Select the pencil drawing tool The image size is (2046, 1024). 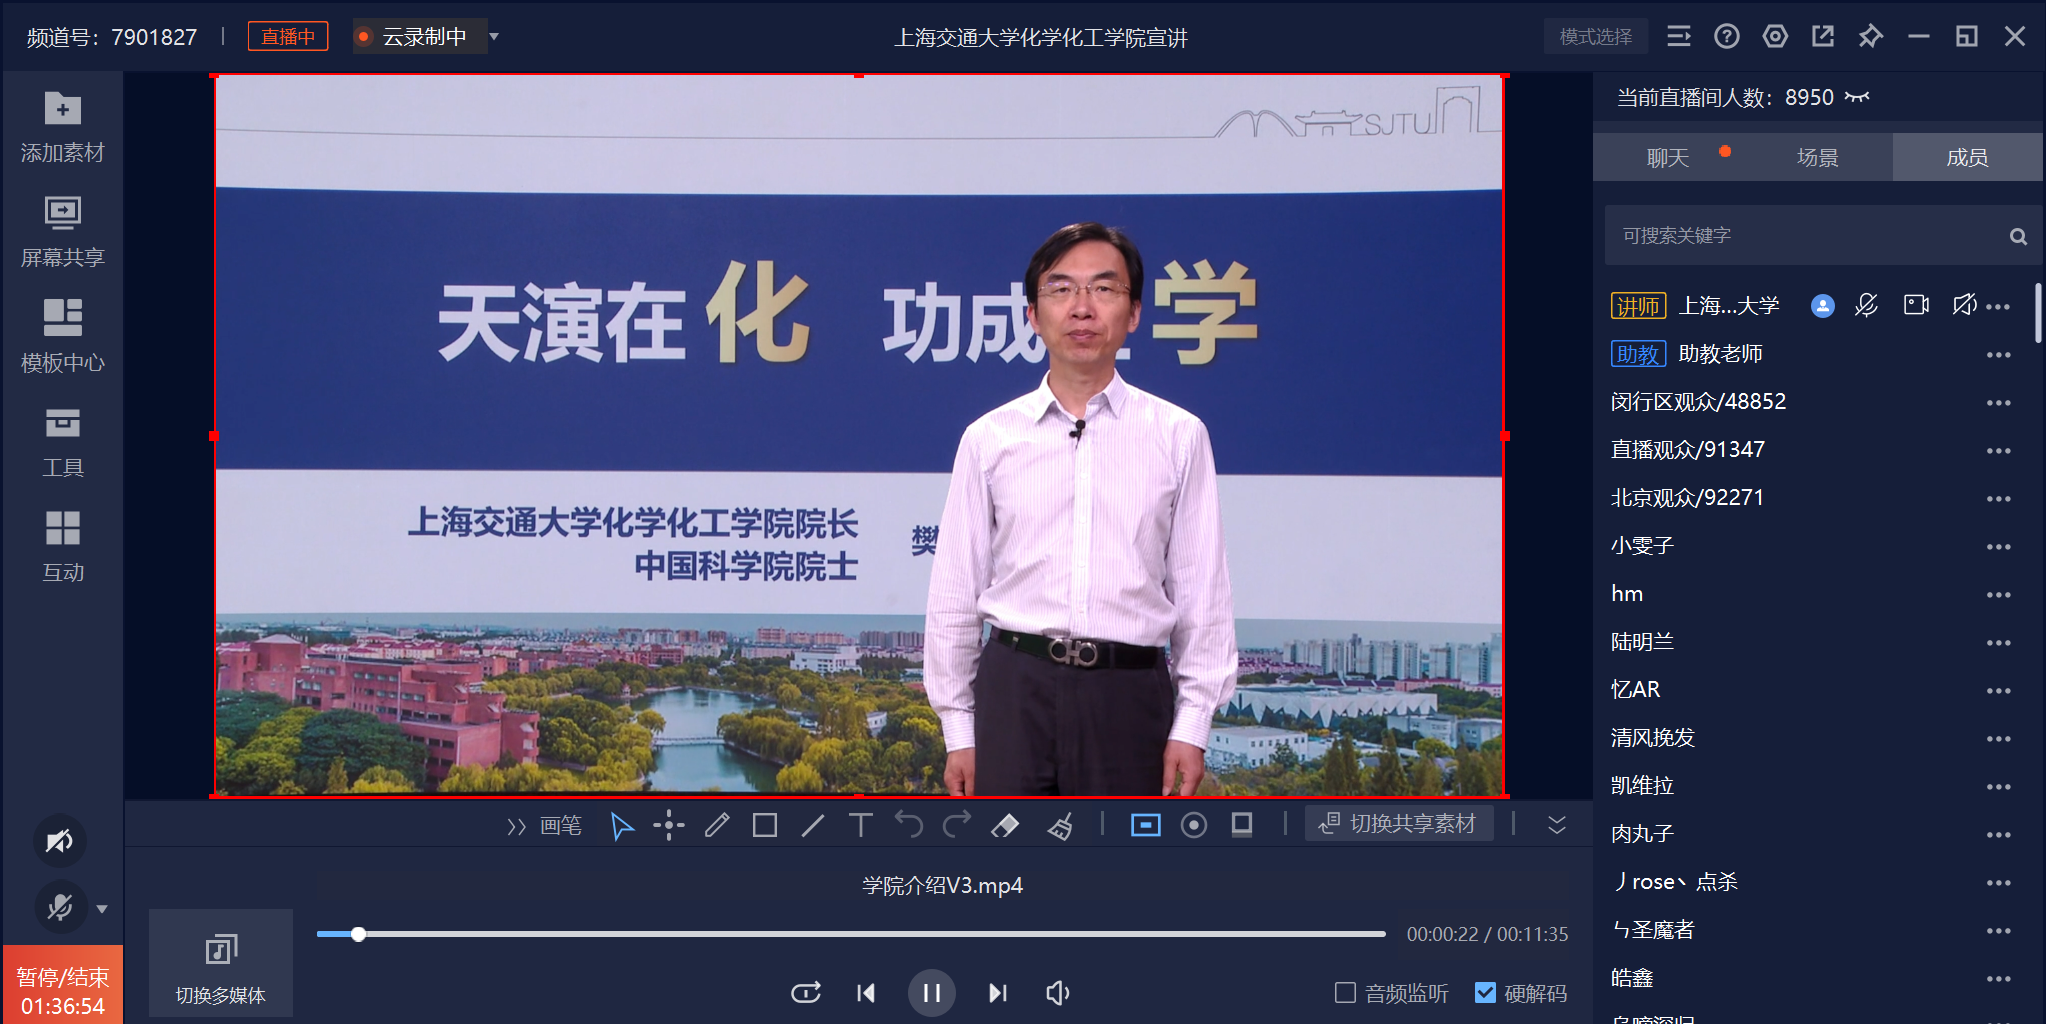[717, 826]
